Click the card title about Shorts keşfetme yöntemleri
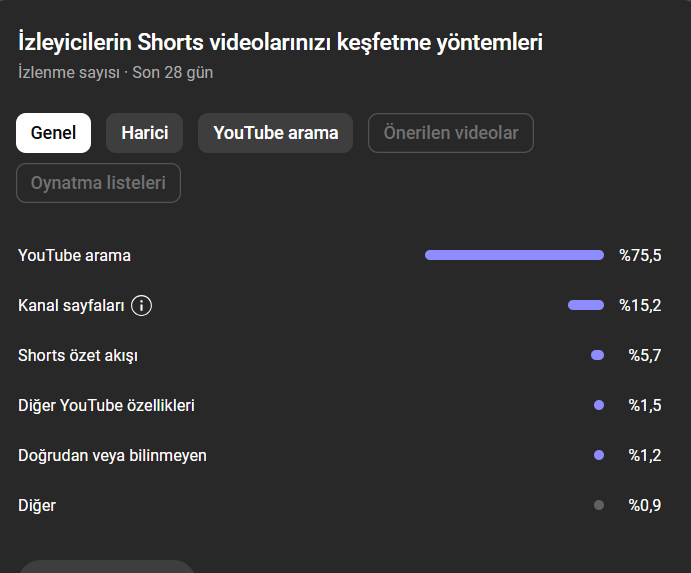691x573 pixels. (280, 43)
